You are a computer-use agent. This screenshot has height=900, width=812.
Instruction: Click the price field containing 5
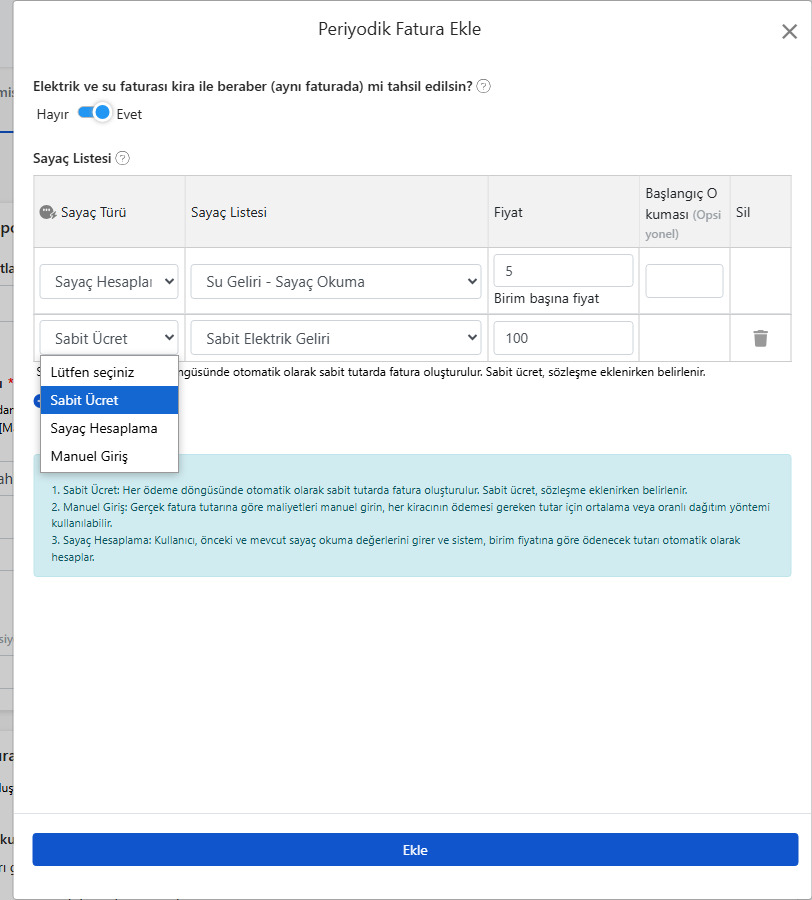click(x=563, y=271)
